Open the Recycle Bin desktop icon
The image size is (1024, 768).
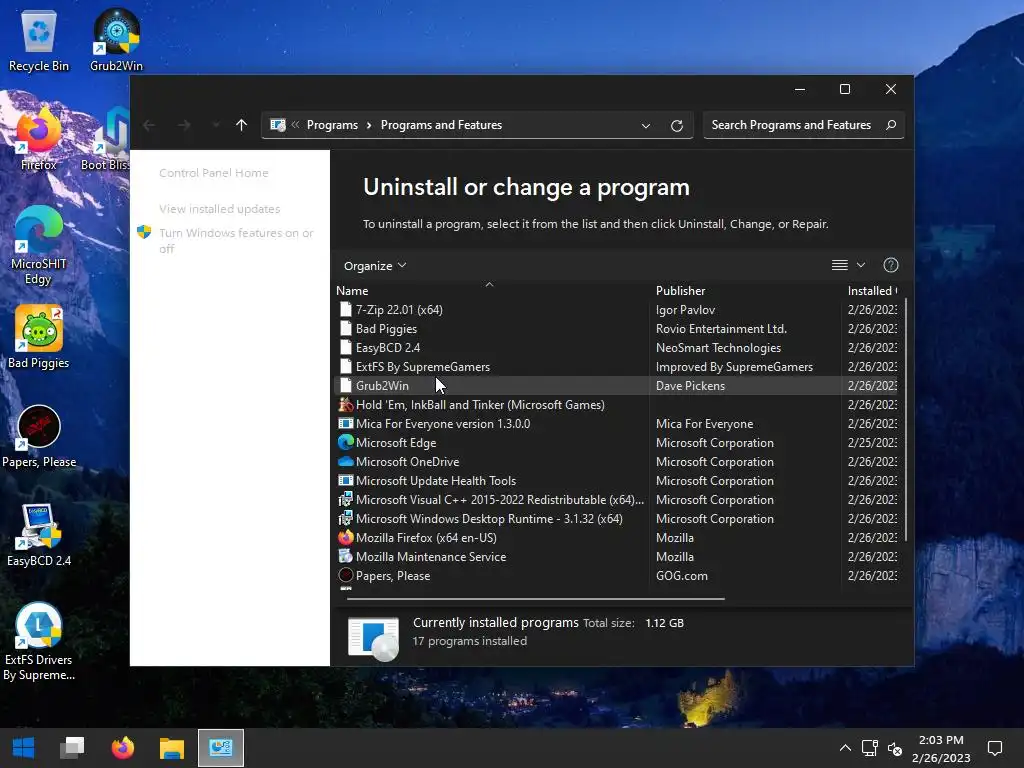point(39,40)
